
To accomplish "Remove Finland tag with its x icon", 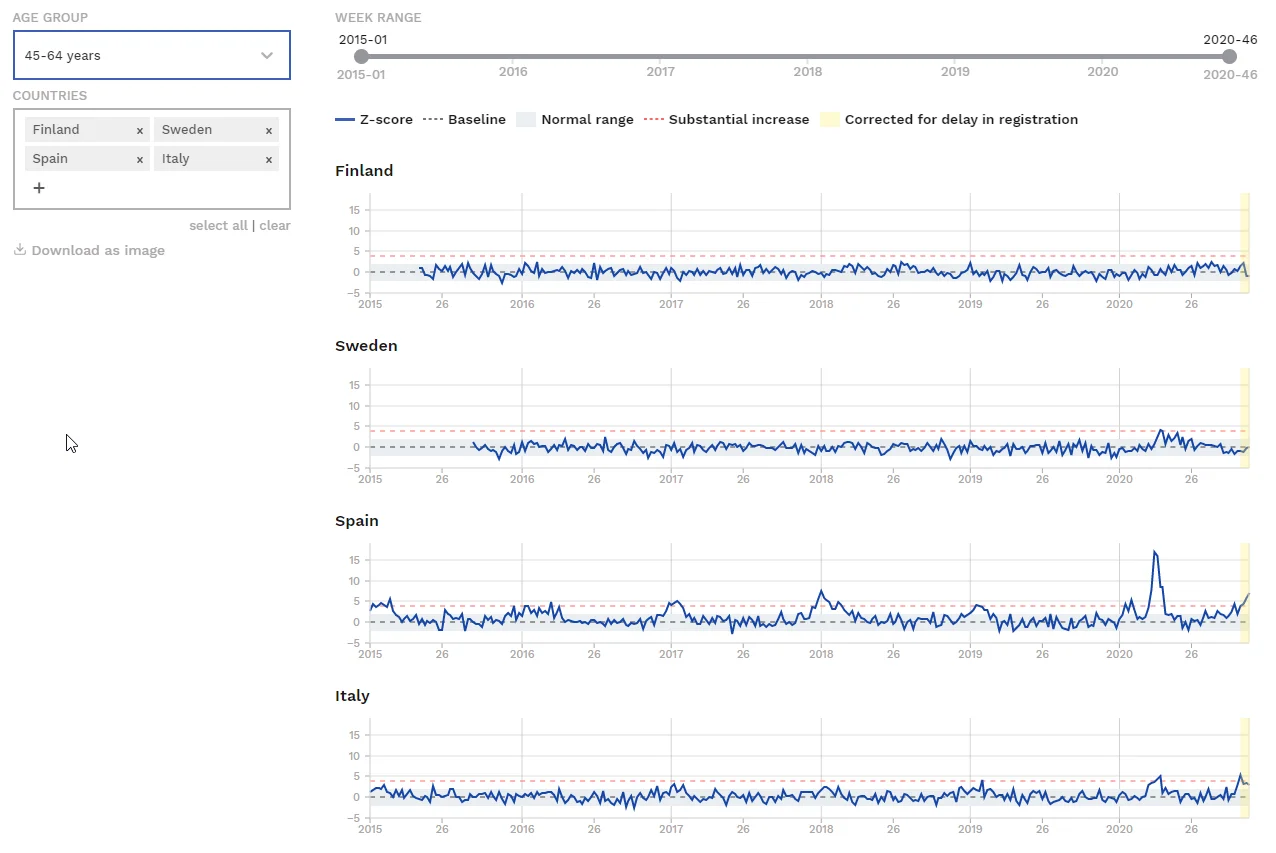I will [x=140, y=131].
